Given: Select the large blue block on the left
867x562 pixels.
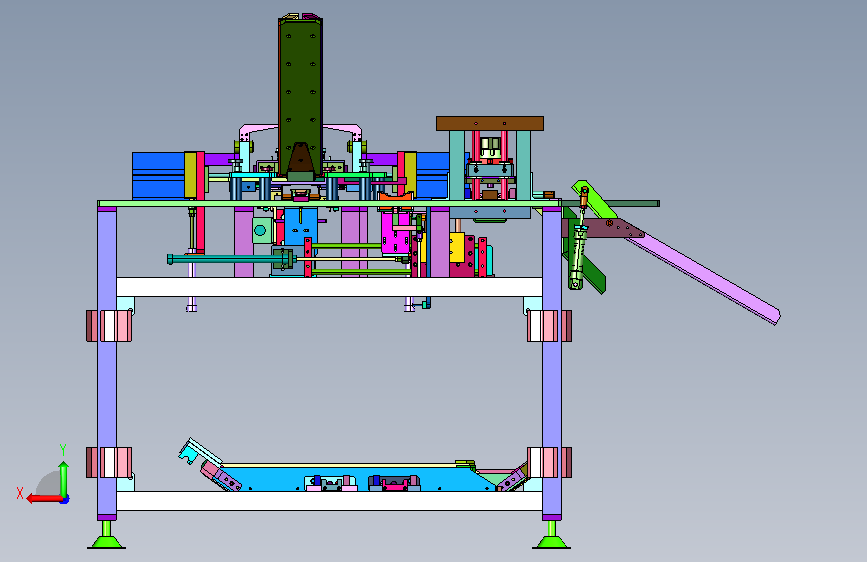Looking at the screenshot, I should pos(158,176).
